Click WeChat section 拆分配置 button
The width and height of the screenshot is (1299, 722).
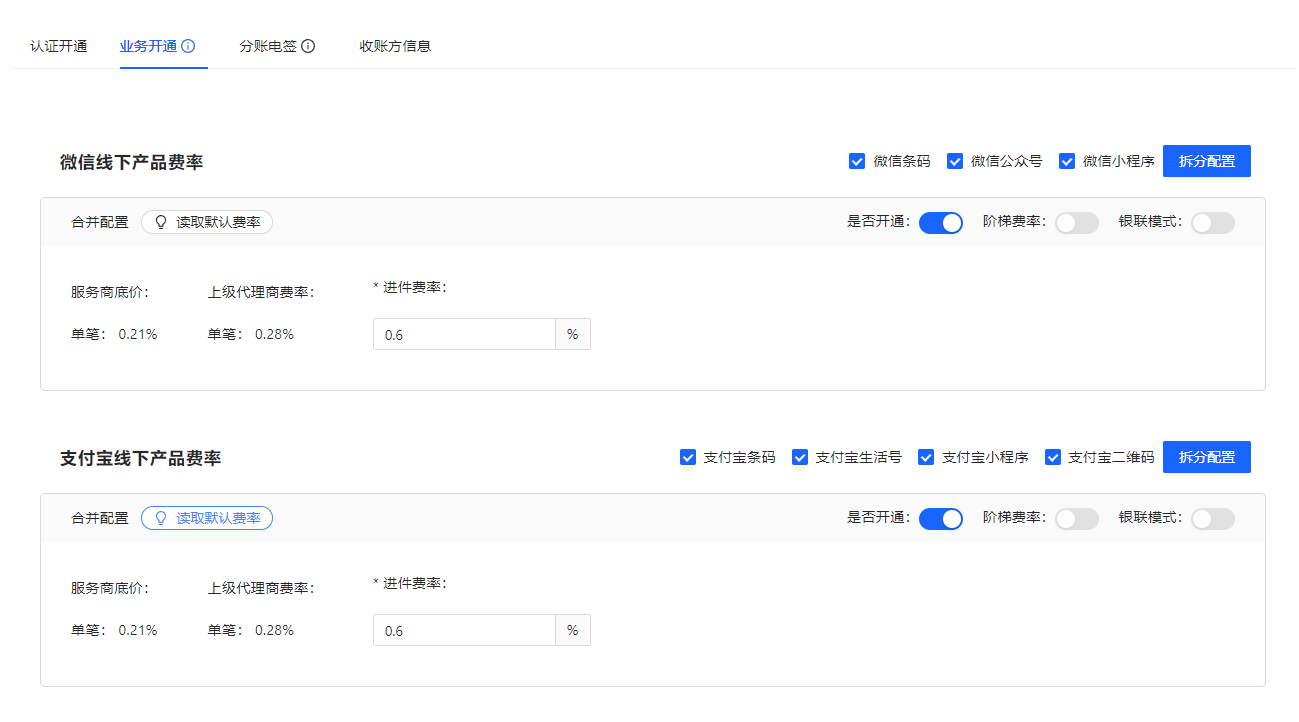click(1206, 161)
